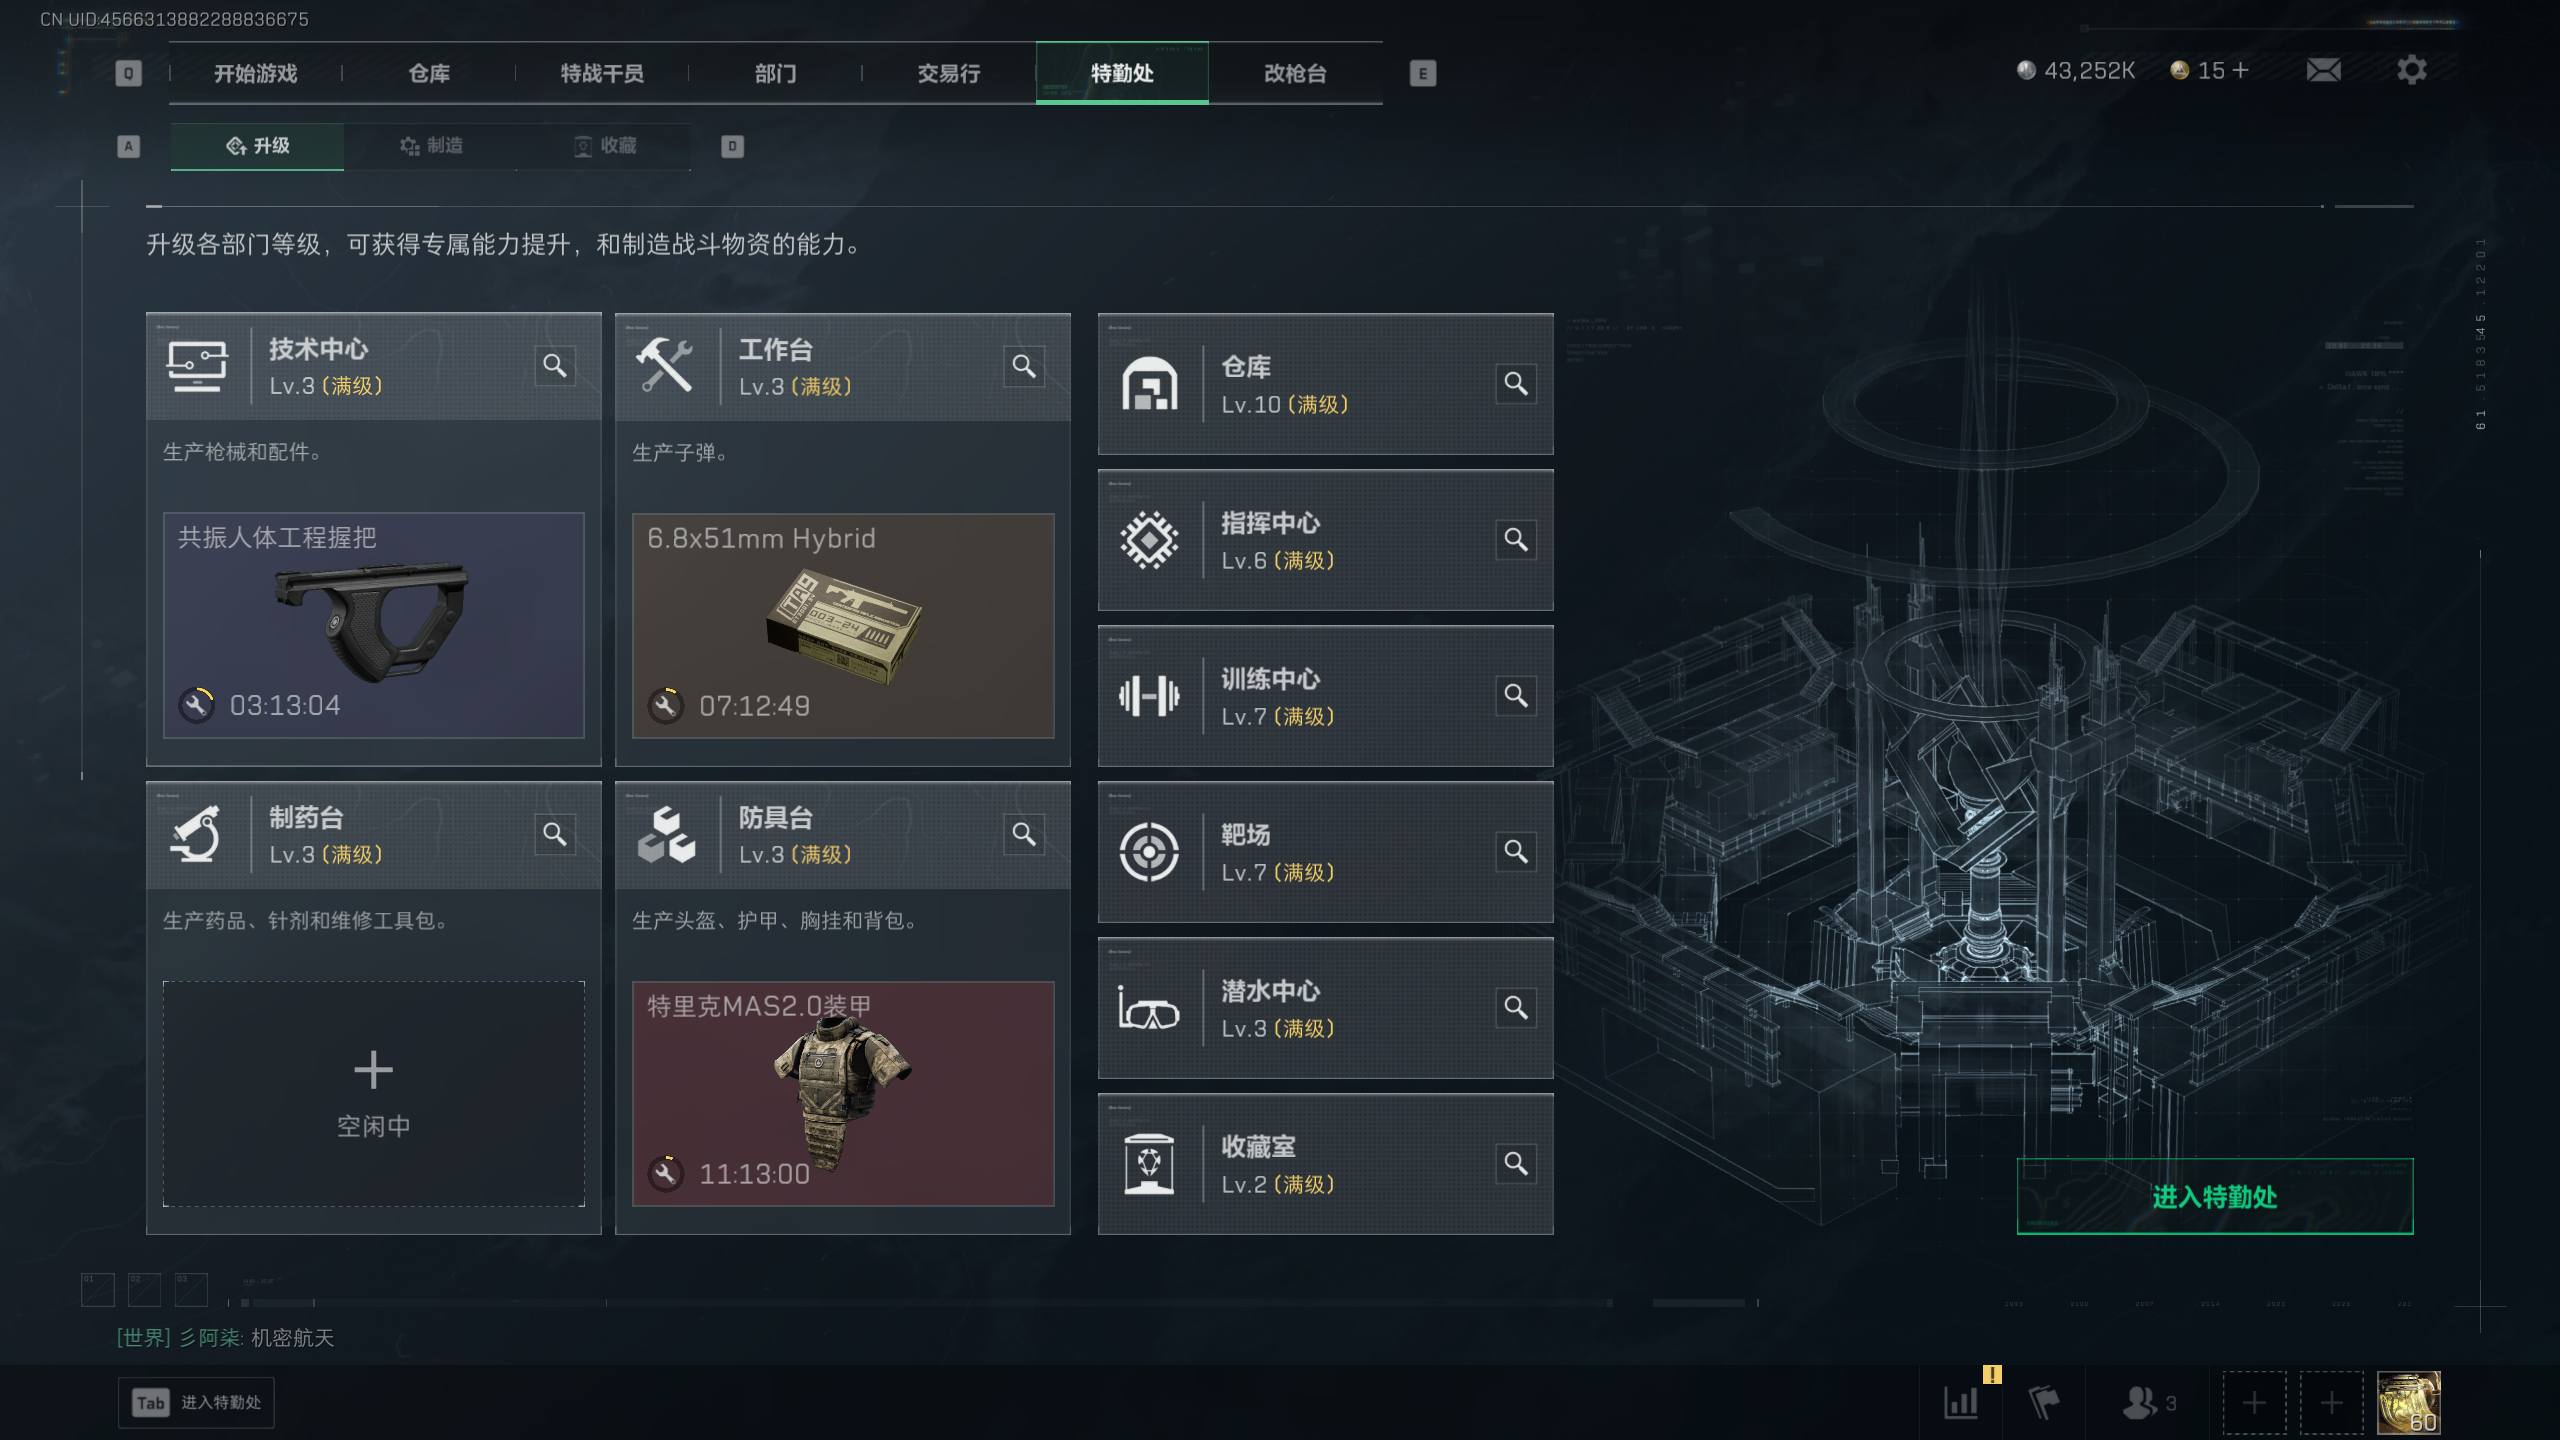Click magnifier icon for 潜水中心
Viewport: 2560px width, 1440px height.
pyautogui.click(x=1516, y=1008)
